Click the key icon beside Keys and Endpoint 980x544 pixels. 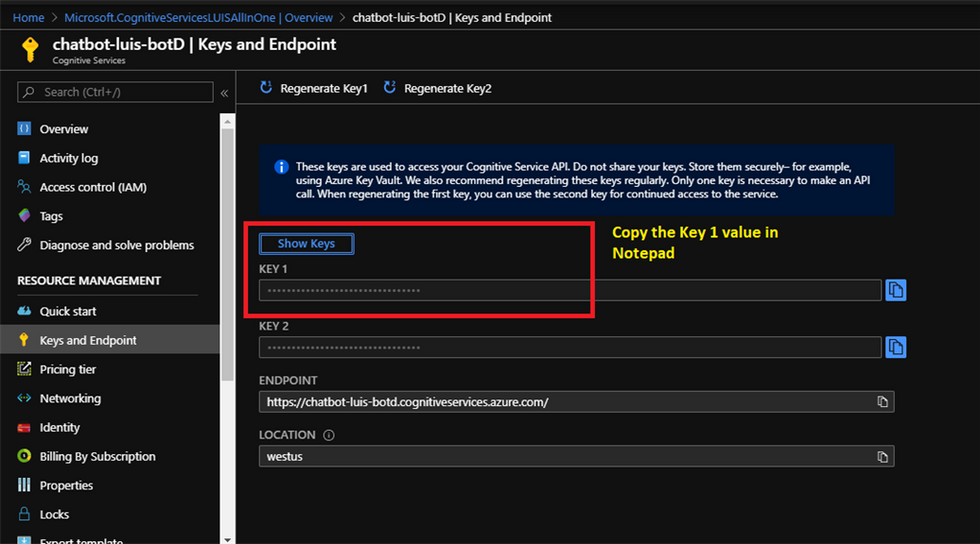coord(24,340)
